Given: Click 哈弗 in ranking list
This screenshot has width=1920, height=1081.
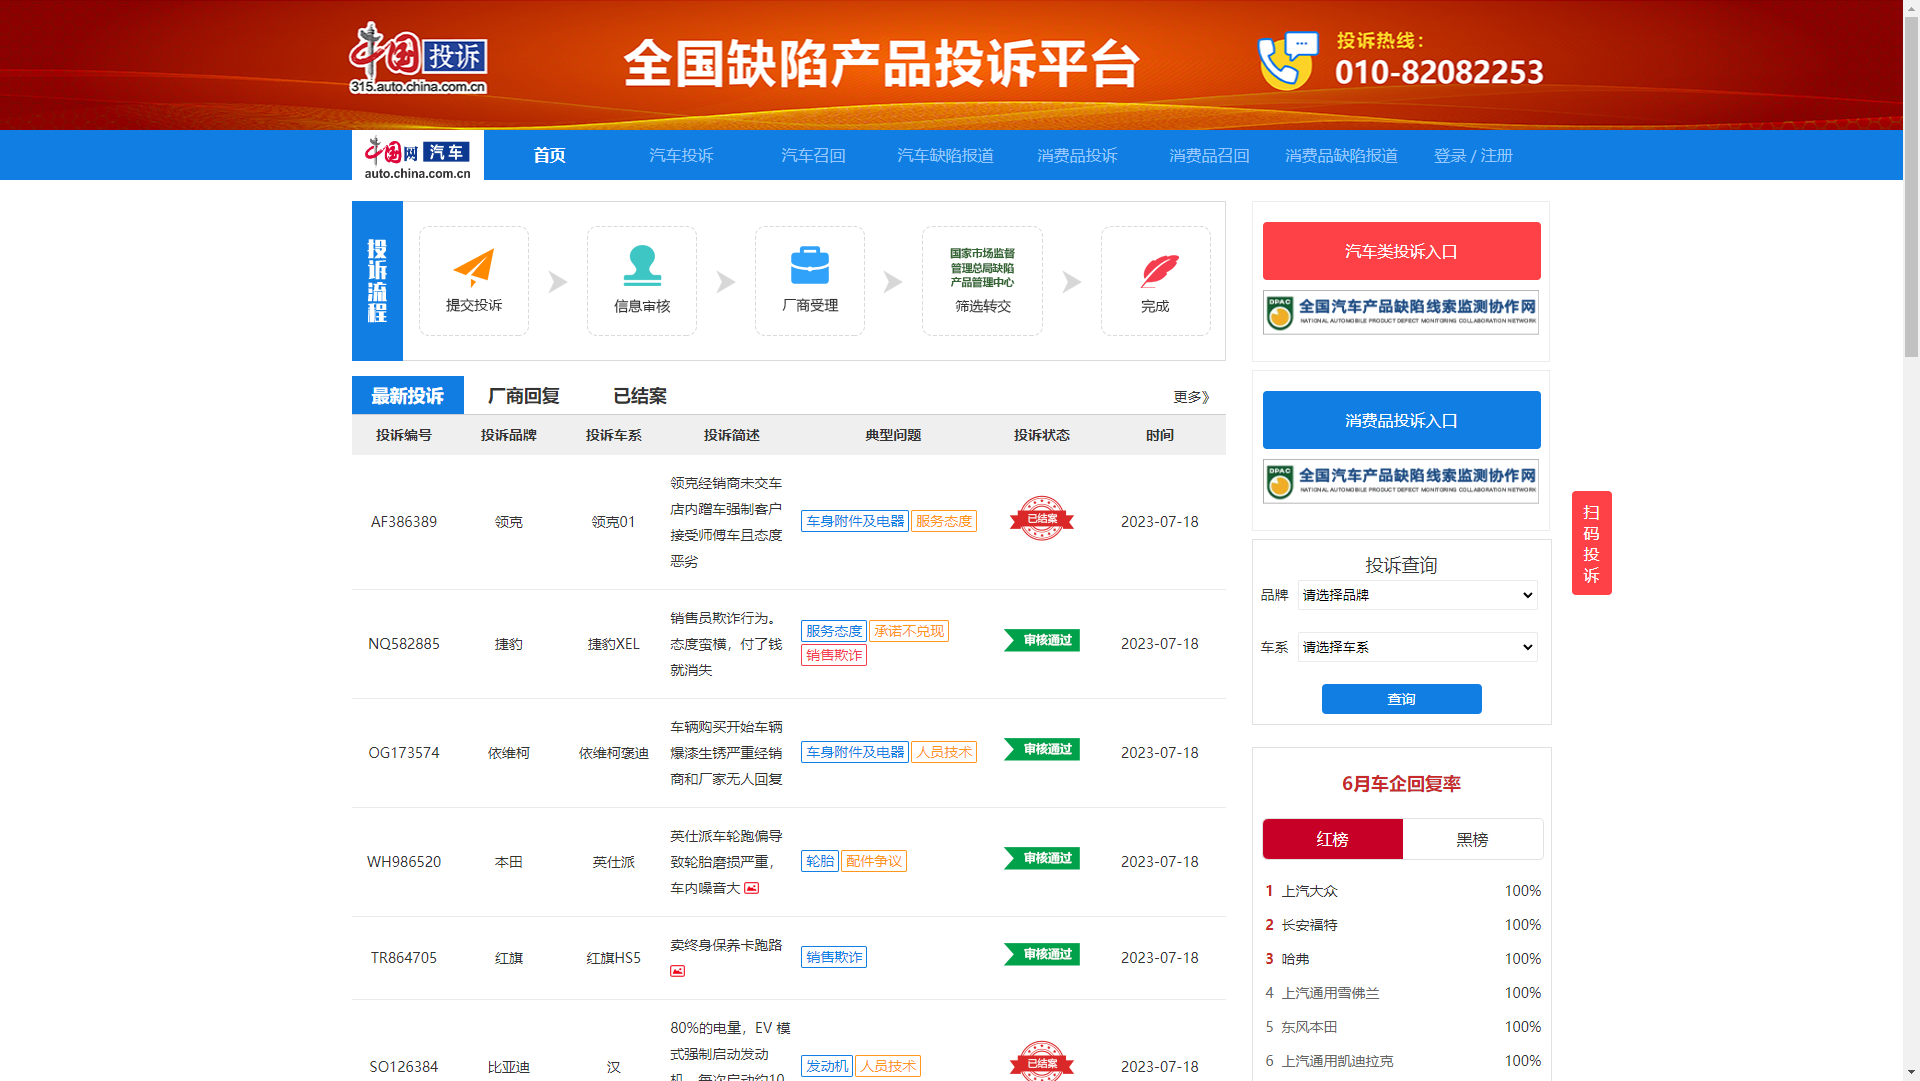Looking at the screenshot, I should pyautogui.click(x=1295, y=959).
